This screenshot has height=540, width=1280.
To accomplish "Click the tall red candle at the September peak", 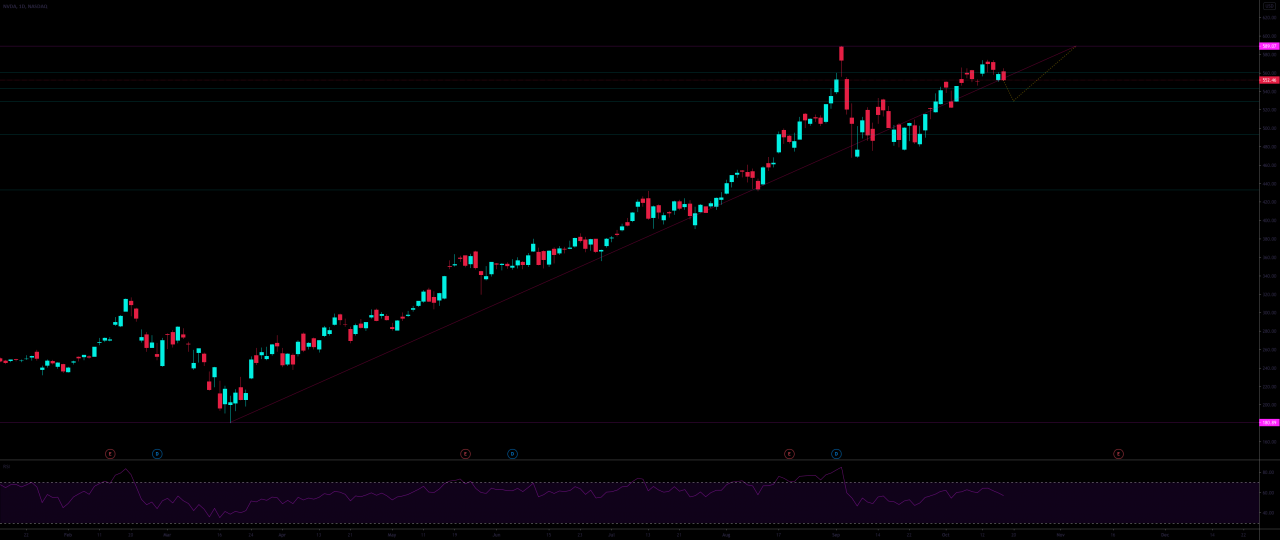I will (841, 54).
